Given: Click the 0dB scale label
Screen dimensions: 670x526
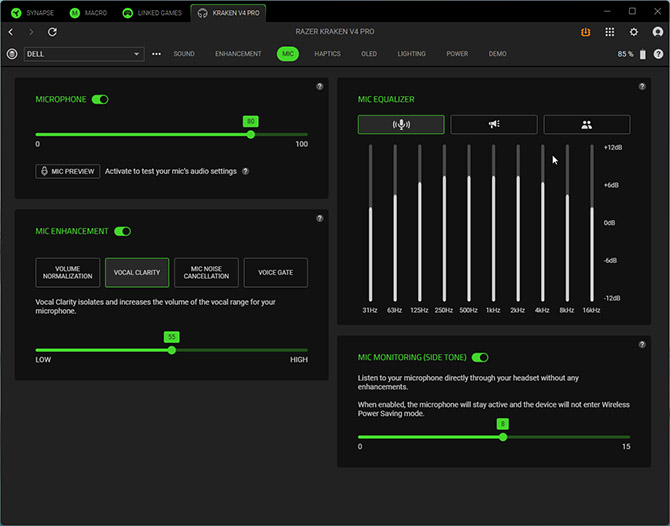Looking at the screenshot, I should coord(609,223).
